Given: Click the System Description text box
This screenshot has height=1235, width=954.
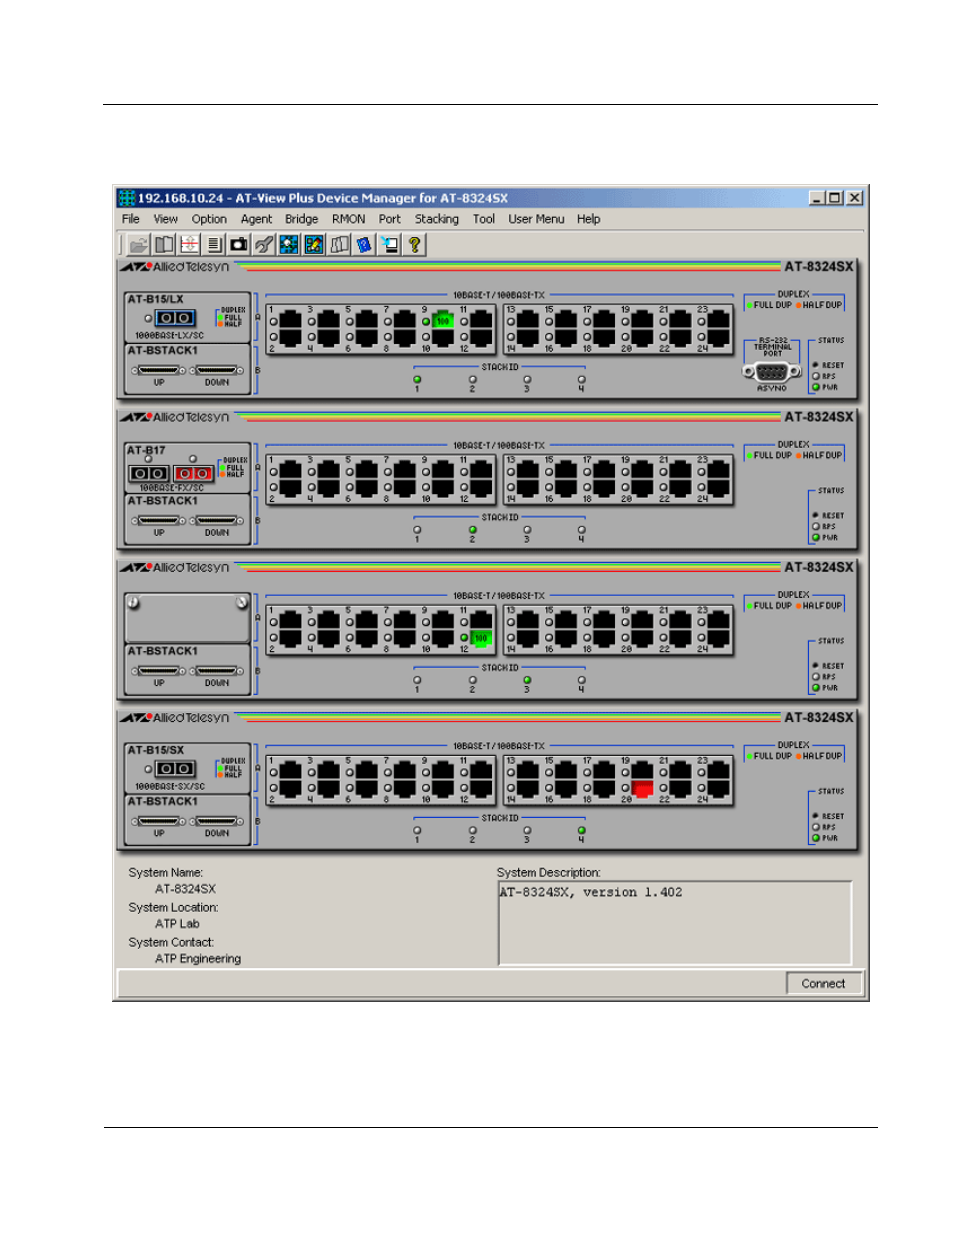Looking at the screenshot, I should (675, 923).
